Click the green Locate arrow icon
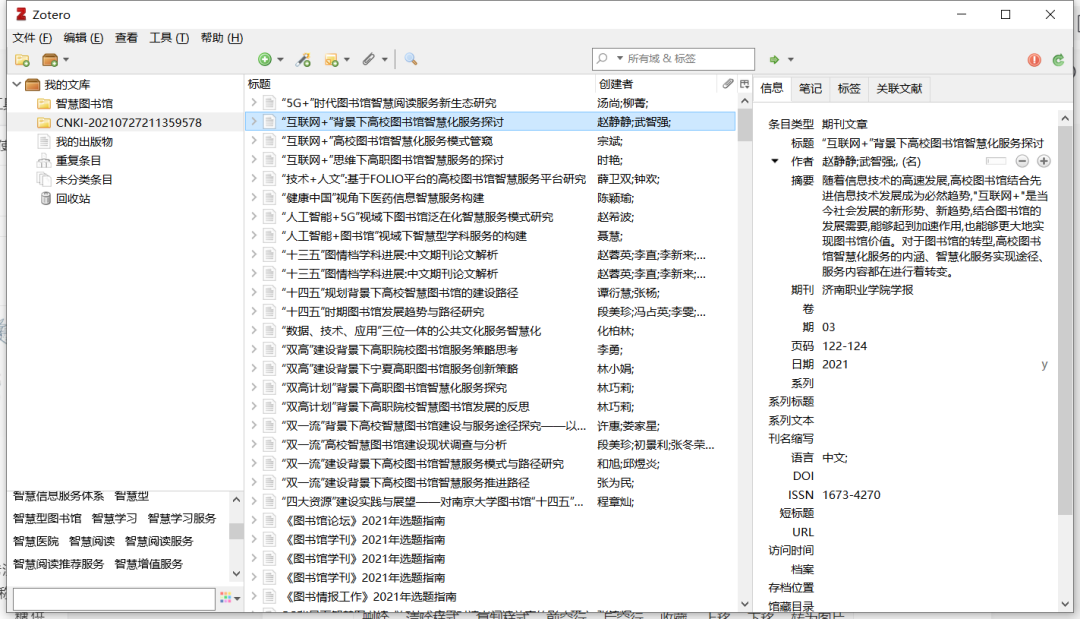This screenshot has height=619, width=1080. click(x=774, y=60)
